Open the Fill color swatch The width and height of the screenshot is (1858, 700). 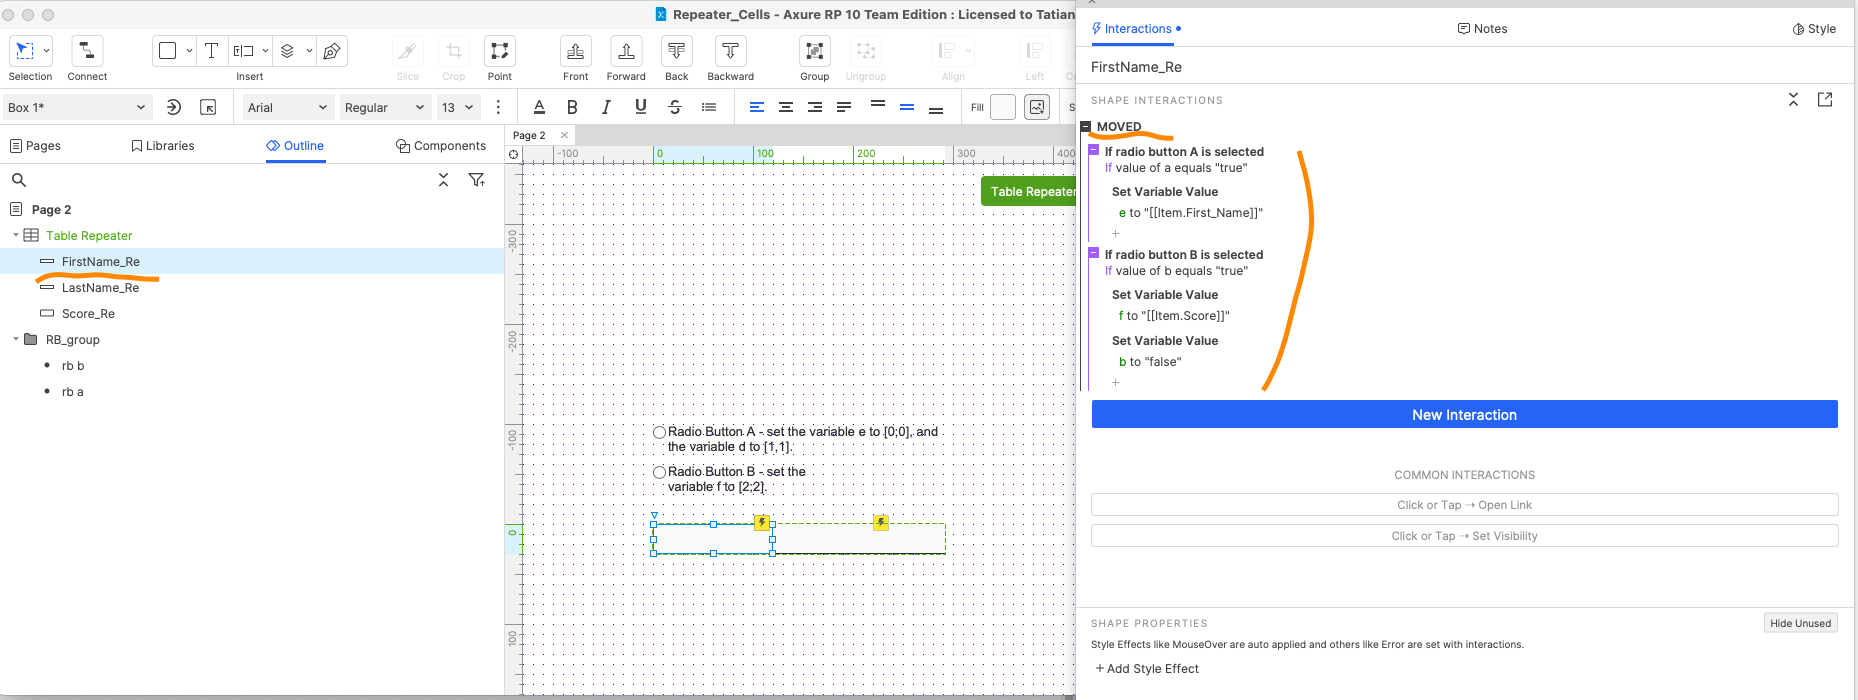1002,107
